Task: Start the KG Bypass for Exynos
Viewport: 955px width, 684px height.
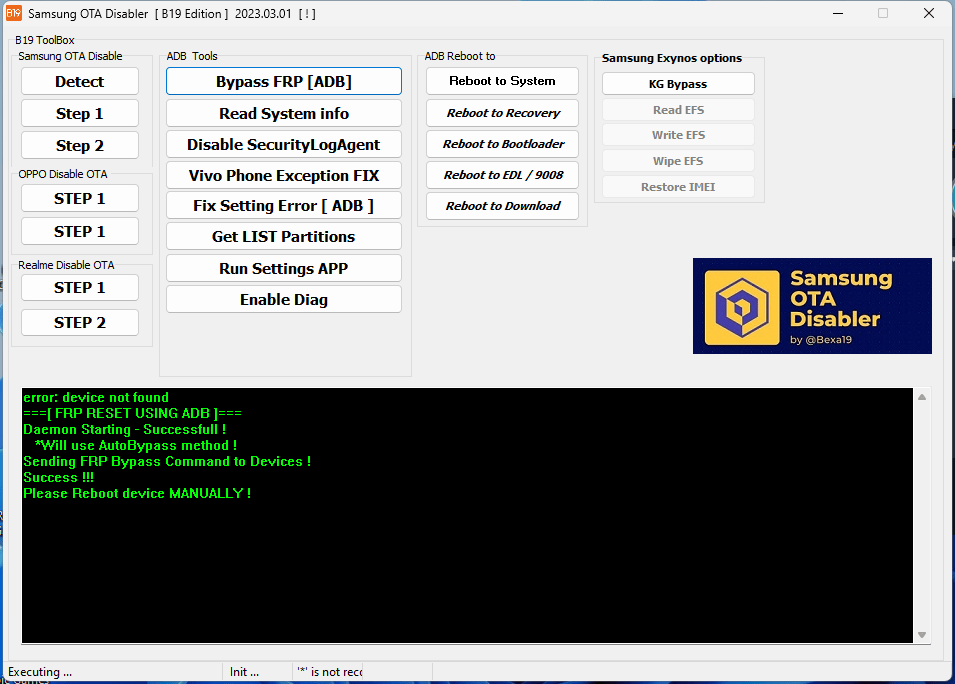Action: pyautogui.click(x=678, y=84)
